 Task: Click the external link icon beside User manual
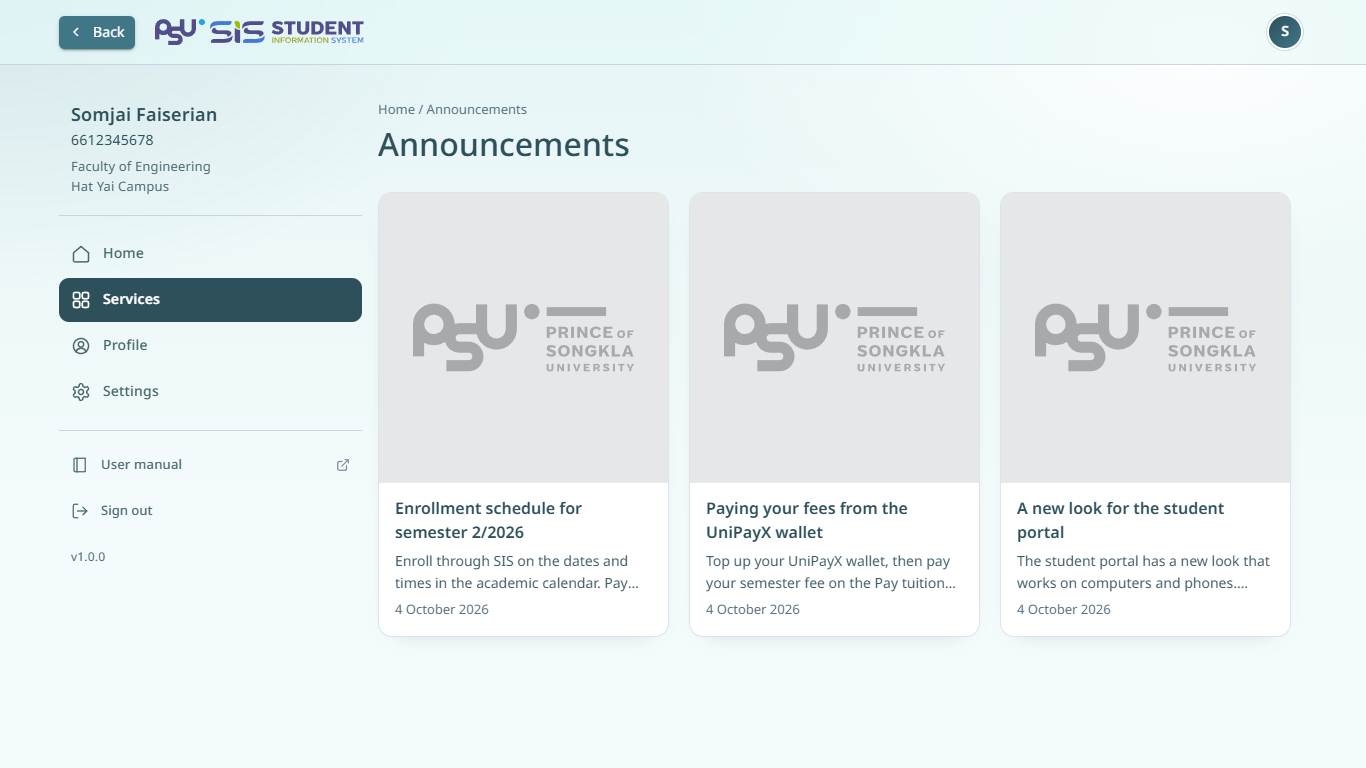343,465
